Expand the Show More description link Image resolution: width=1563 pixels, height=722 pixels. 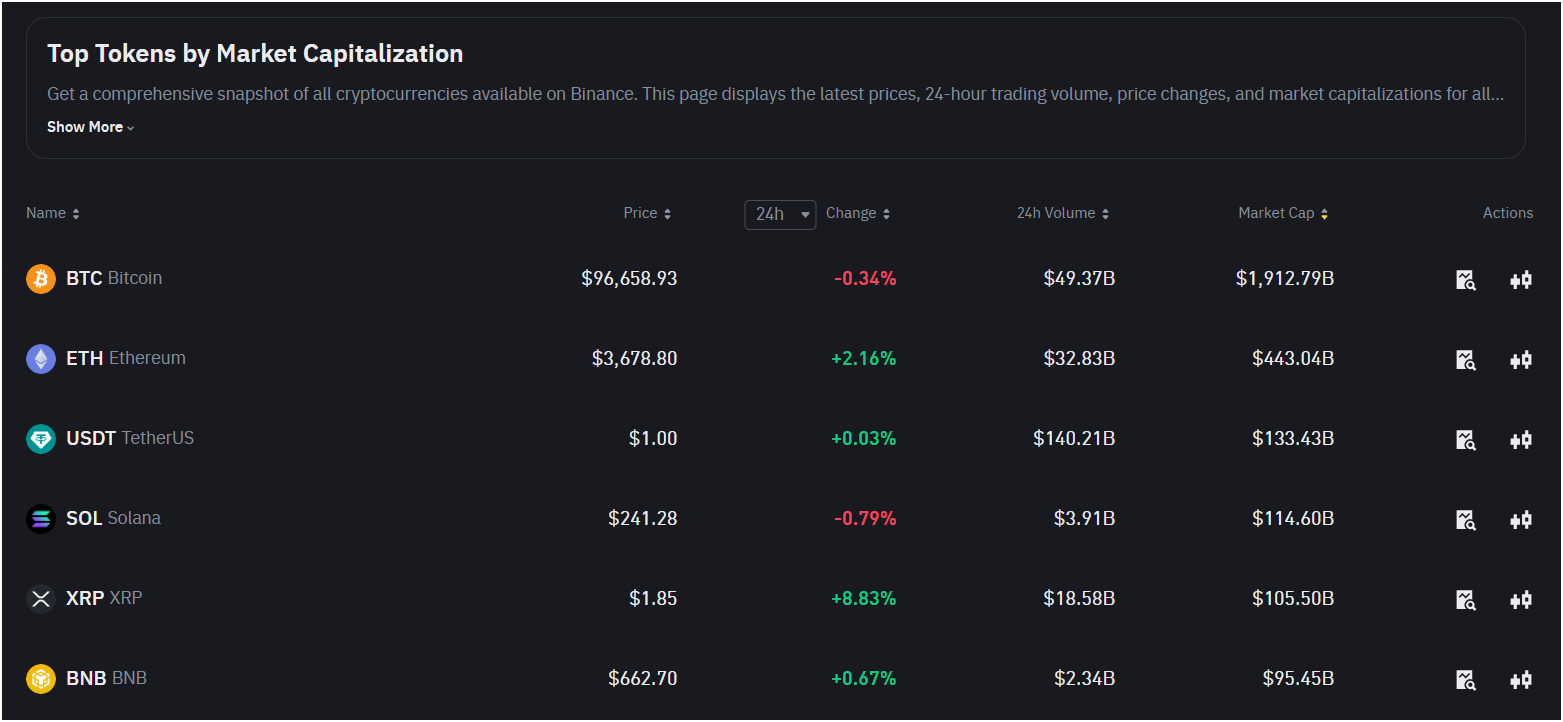[x=90, y=127]
